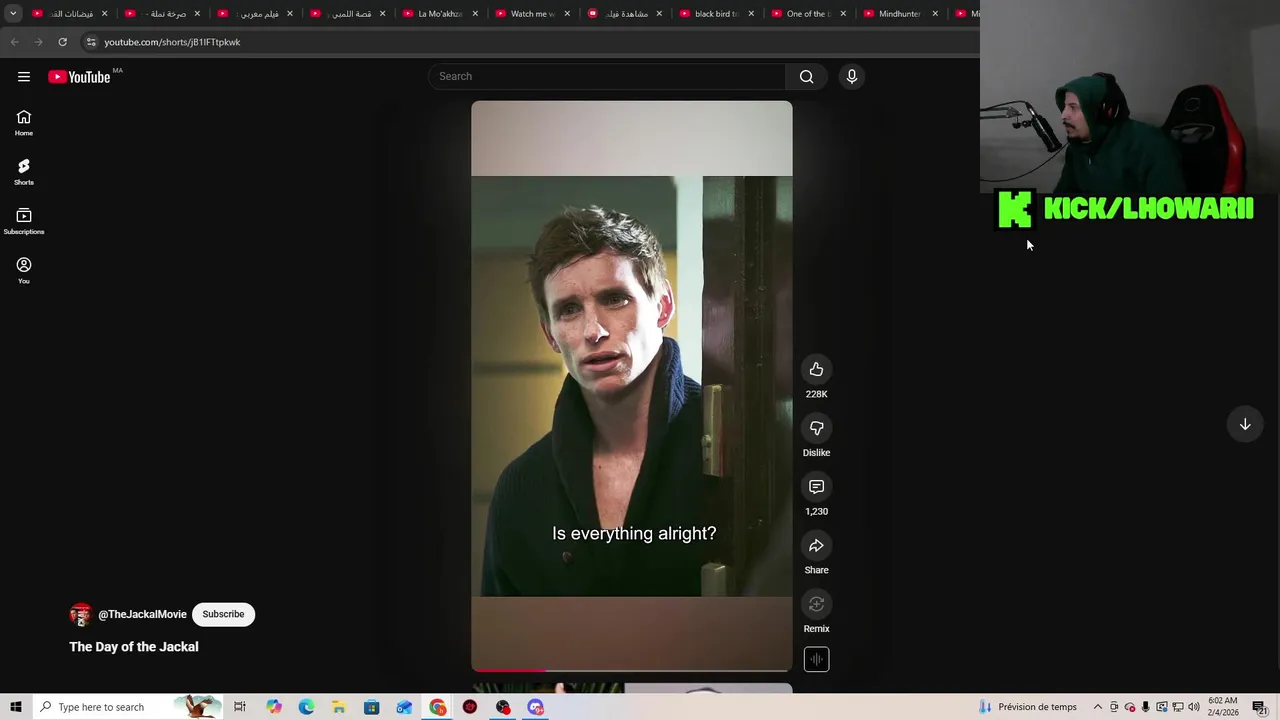Click the Windows taskbar search box
The height and width of the screenshot is (720, 1280).
click(127, 707)
